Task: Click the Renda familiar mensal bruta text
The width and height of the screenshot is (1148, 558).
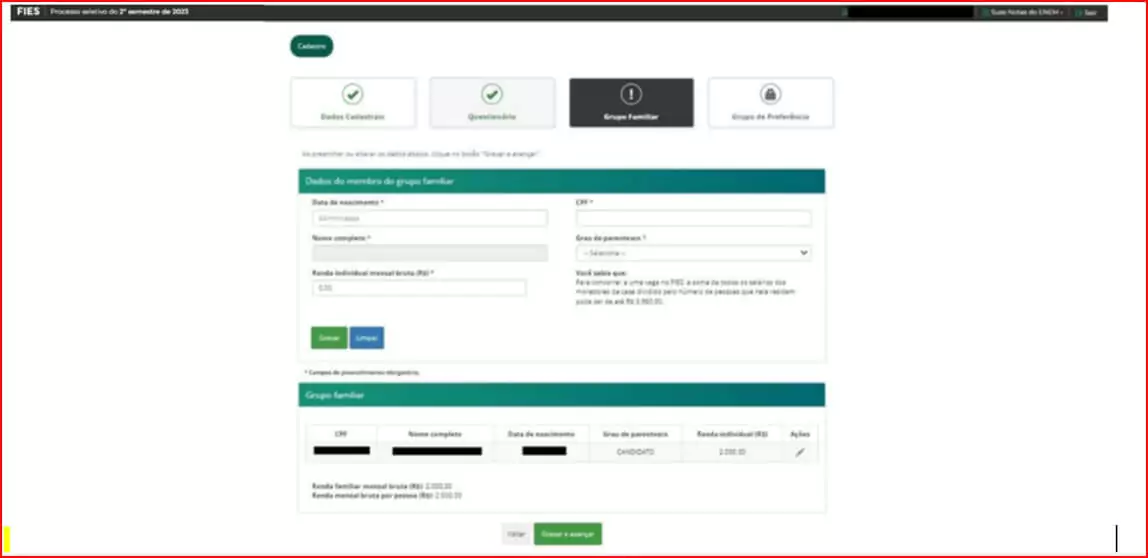Action: click(x=382, y=486)
